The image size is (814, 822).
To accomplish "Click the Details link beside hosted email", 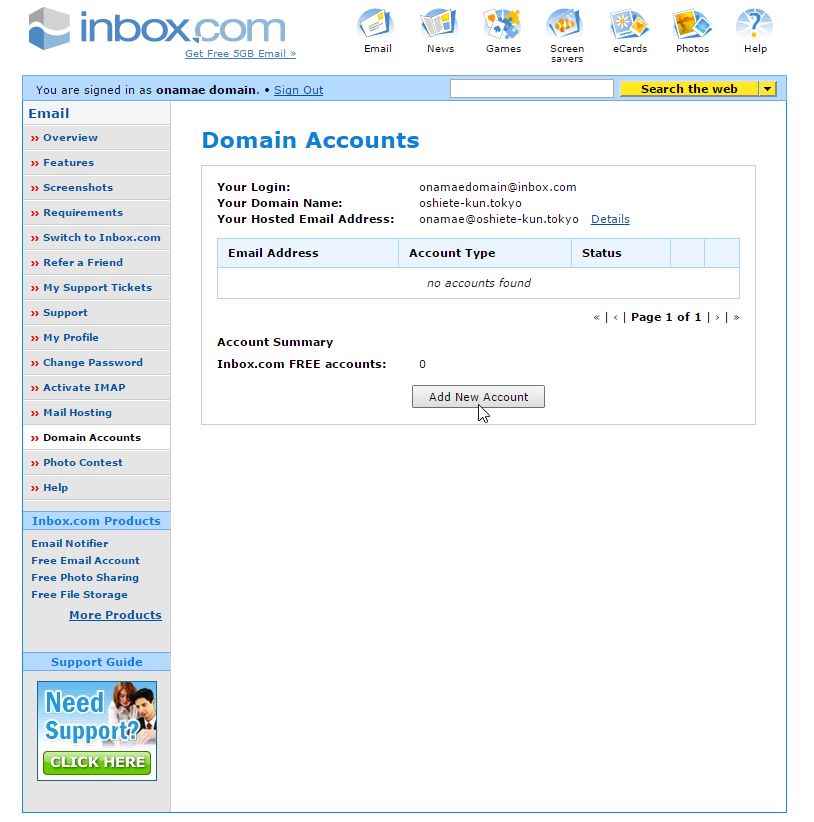I will tap(610, 219).
